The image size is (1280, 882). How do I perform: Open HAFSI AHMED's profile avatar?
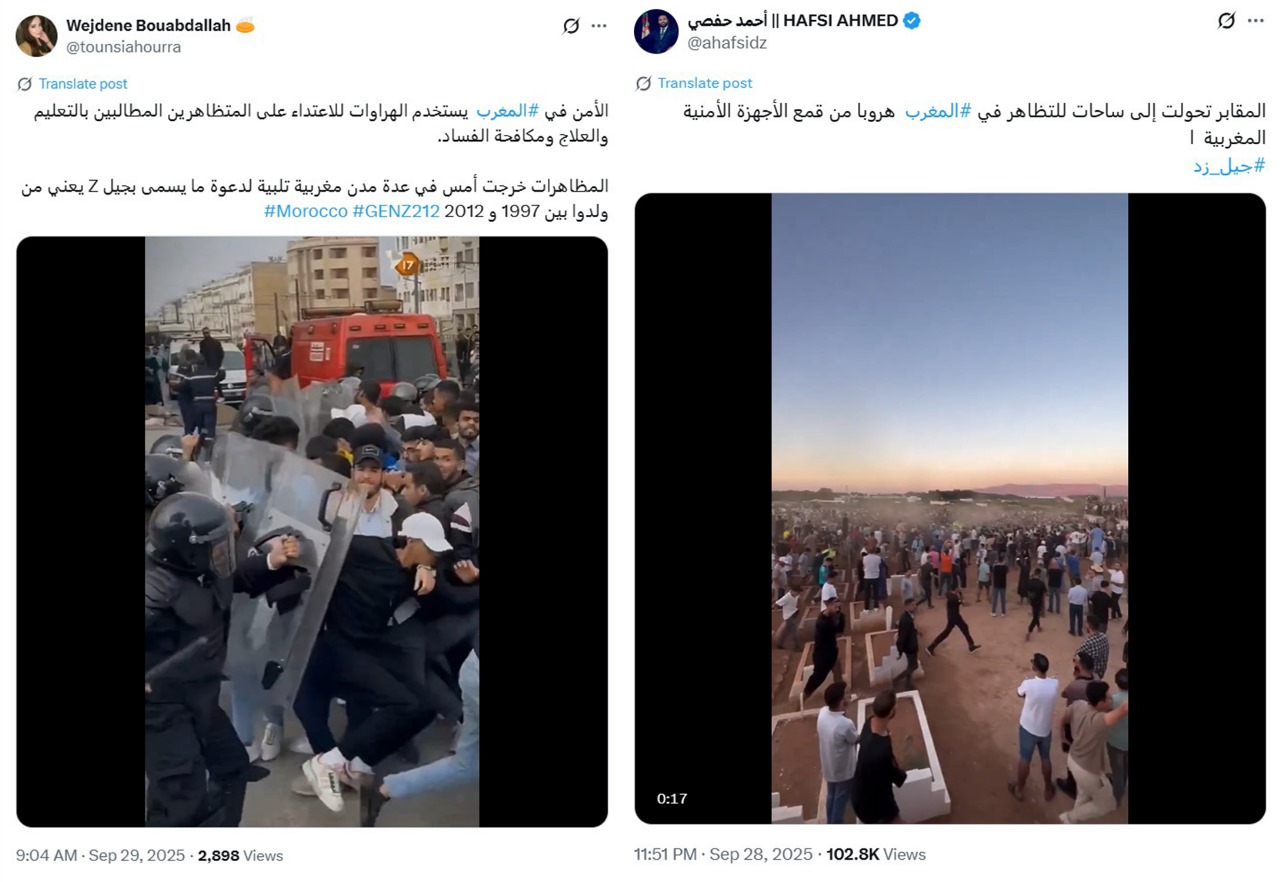pyautogui.click(x=656, y=32)
